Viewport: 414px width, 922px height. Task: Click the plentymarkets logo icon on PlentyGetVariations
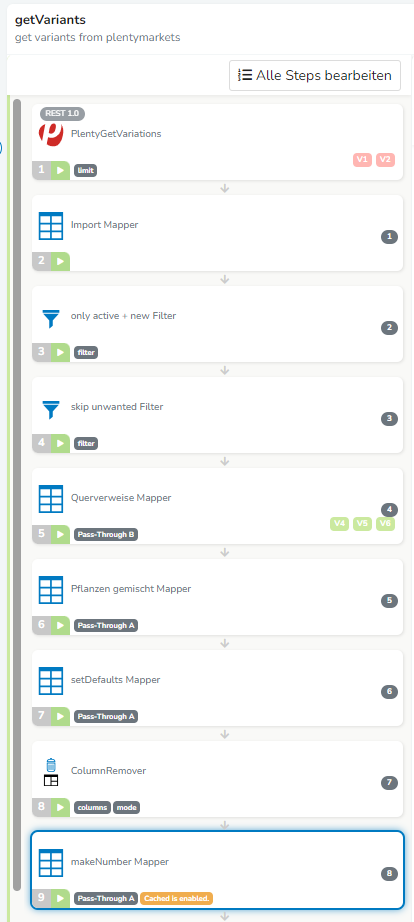[51, 134]
